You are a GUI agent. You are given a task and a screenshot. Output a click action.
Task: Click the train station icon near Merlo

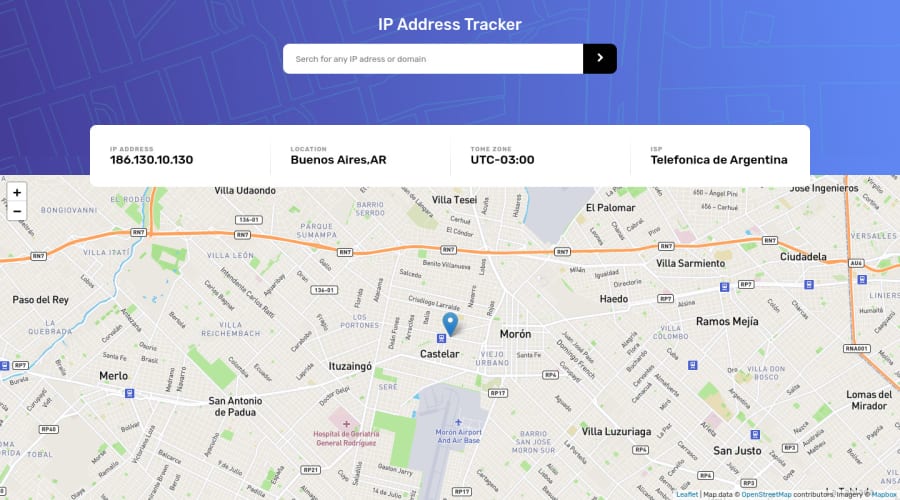coord(130,393)
